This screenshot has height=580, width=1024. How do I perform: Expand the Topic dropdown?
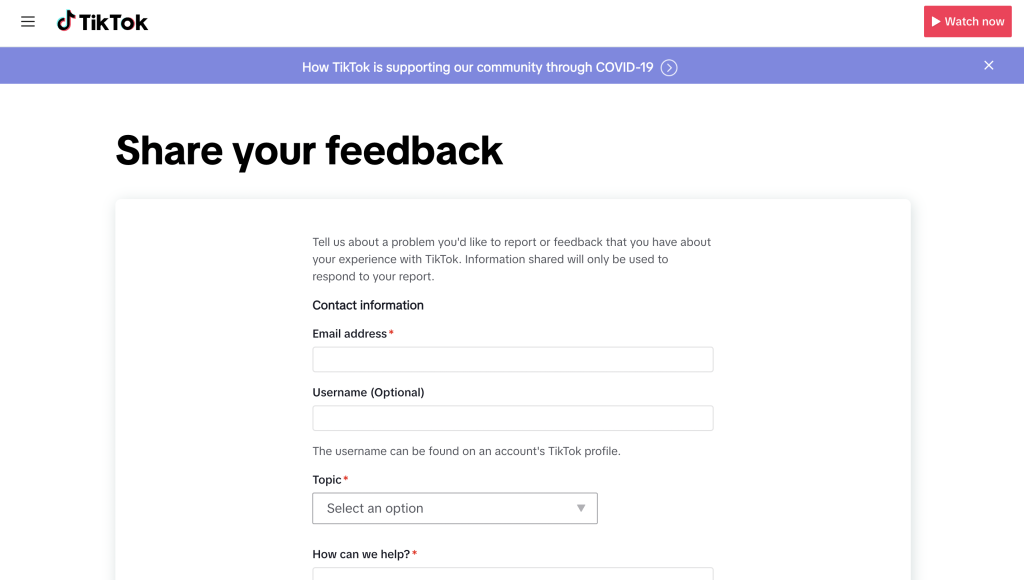pyautogui.click(x=455, y=508)
